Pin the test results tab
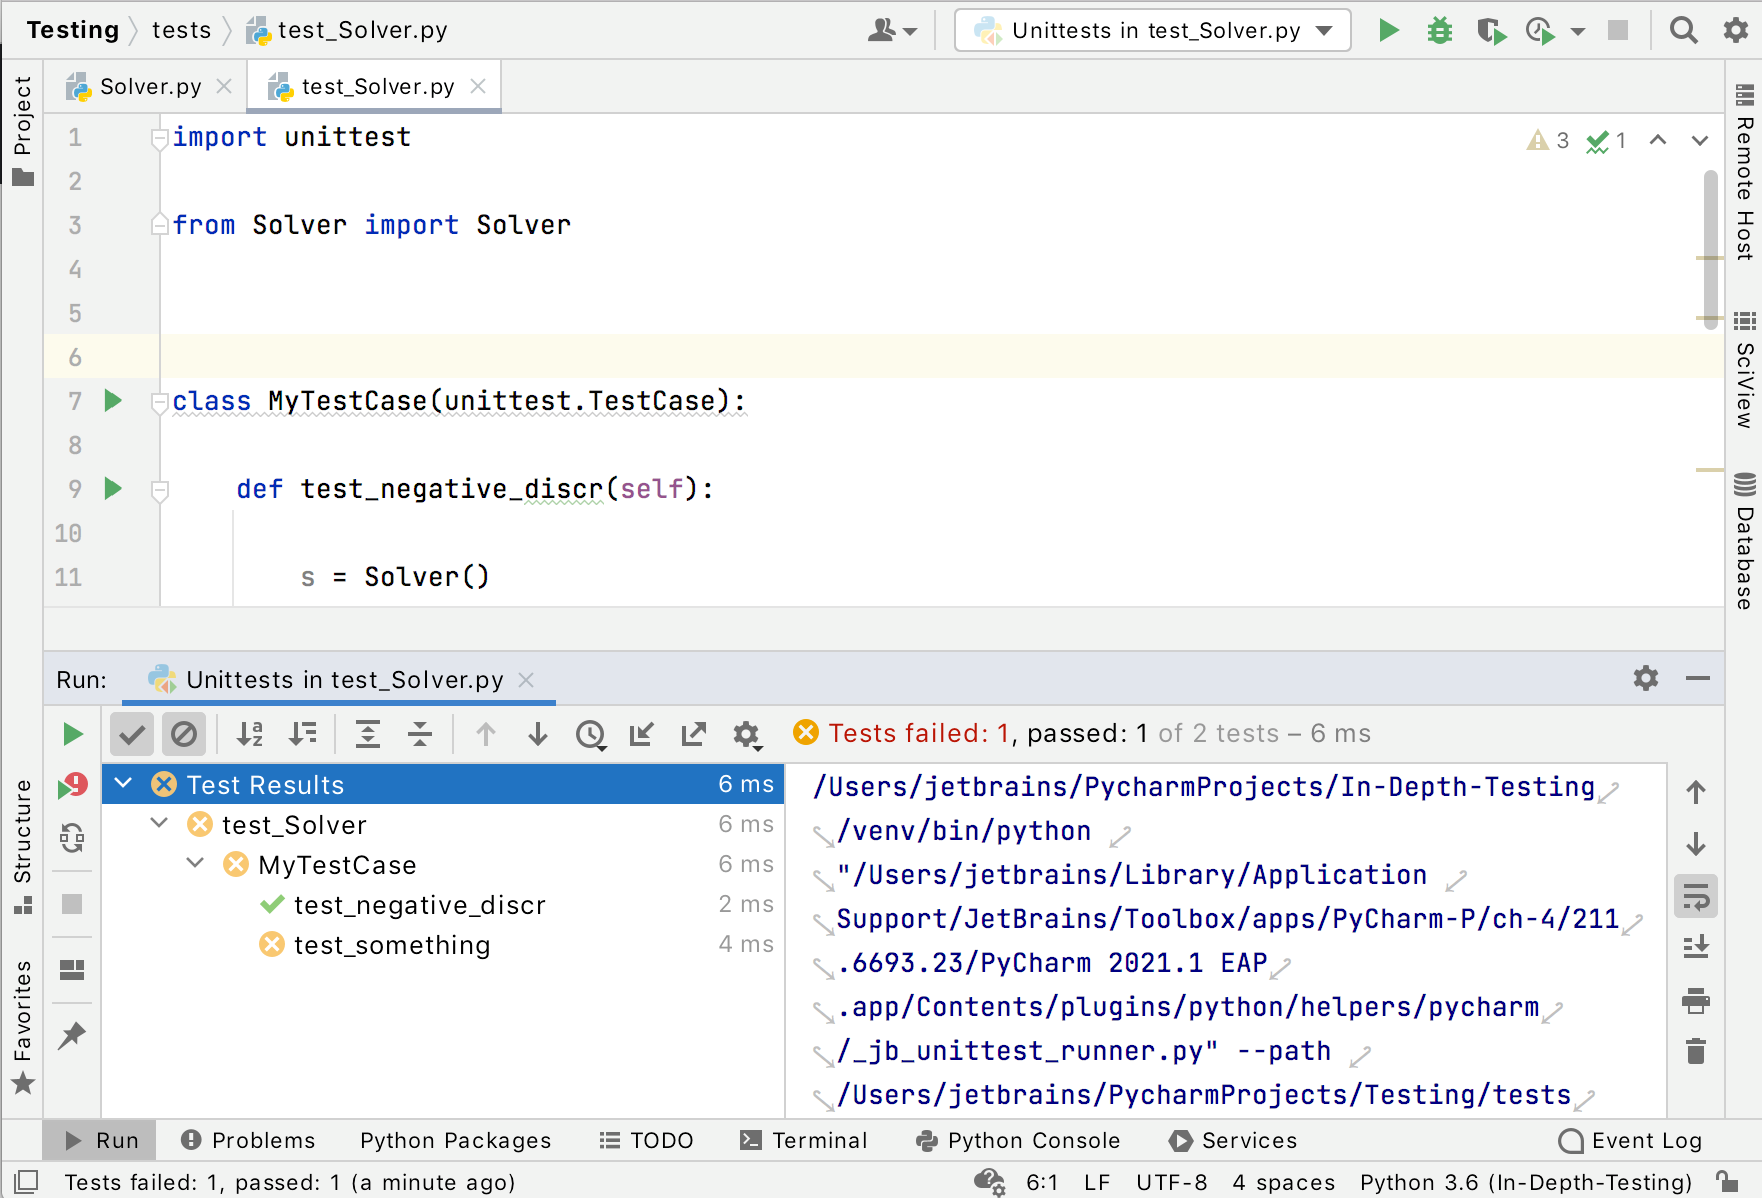Image resolution: width=1762 pixels, height=1198 pixels. tap(71, 1036)
